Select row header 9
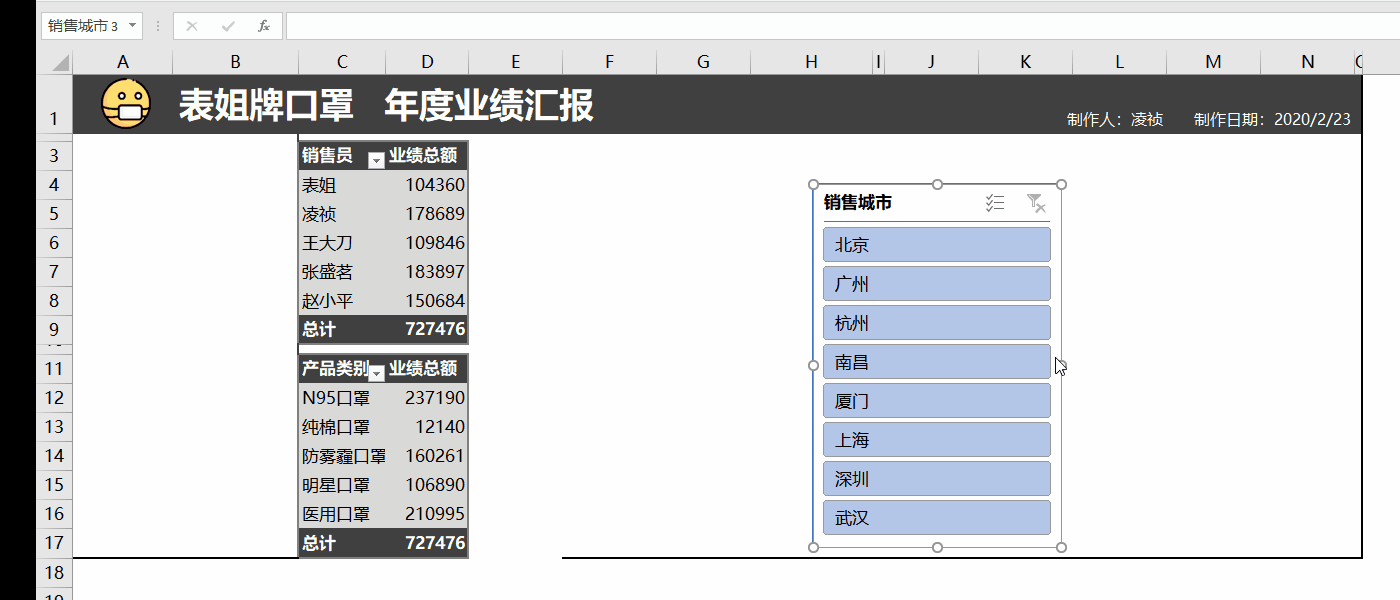 coord(54,329)
